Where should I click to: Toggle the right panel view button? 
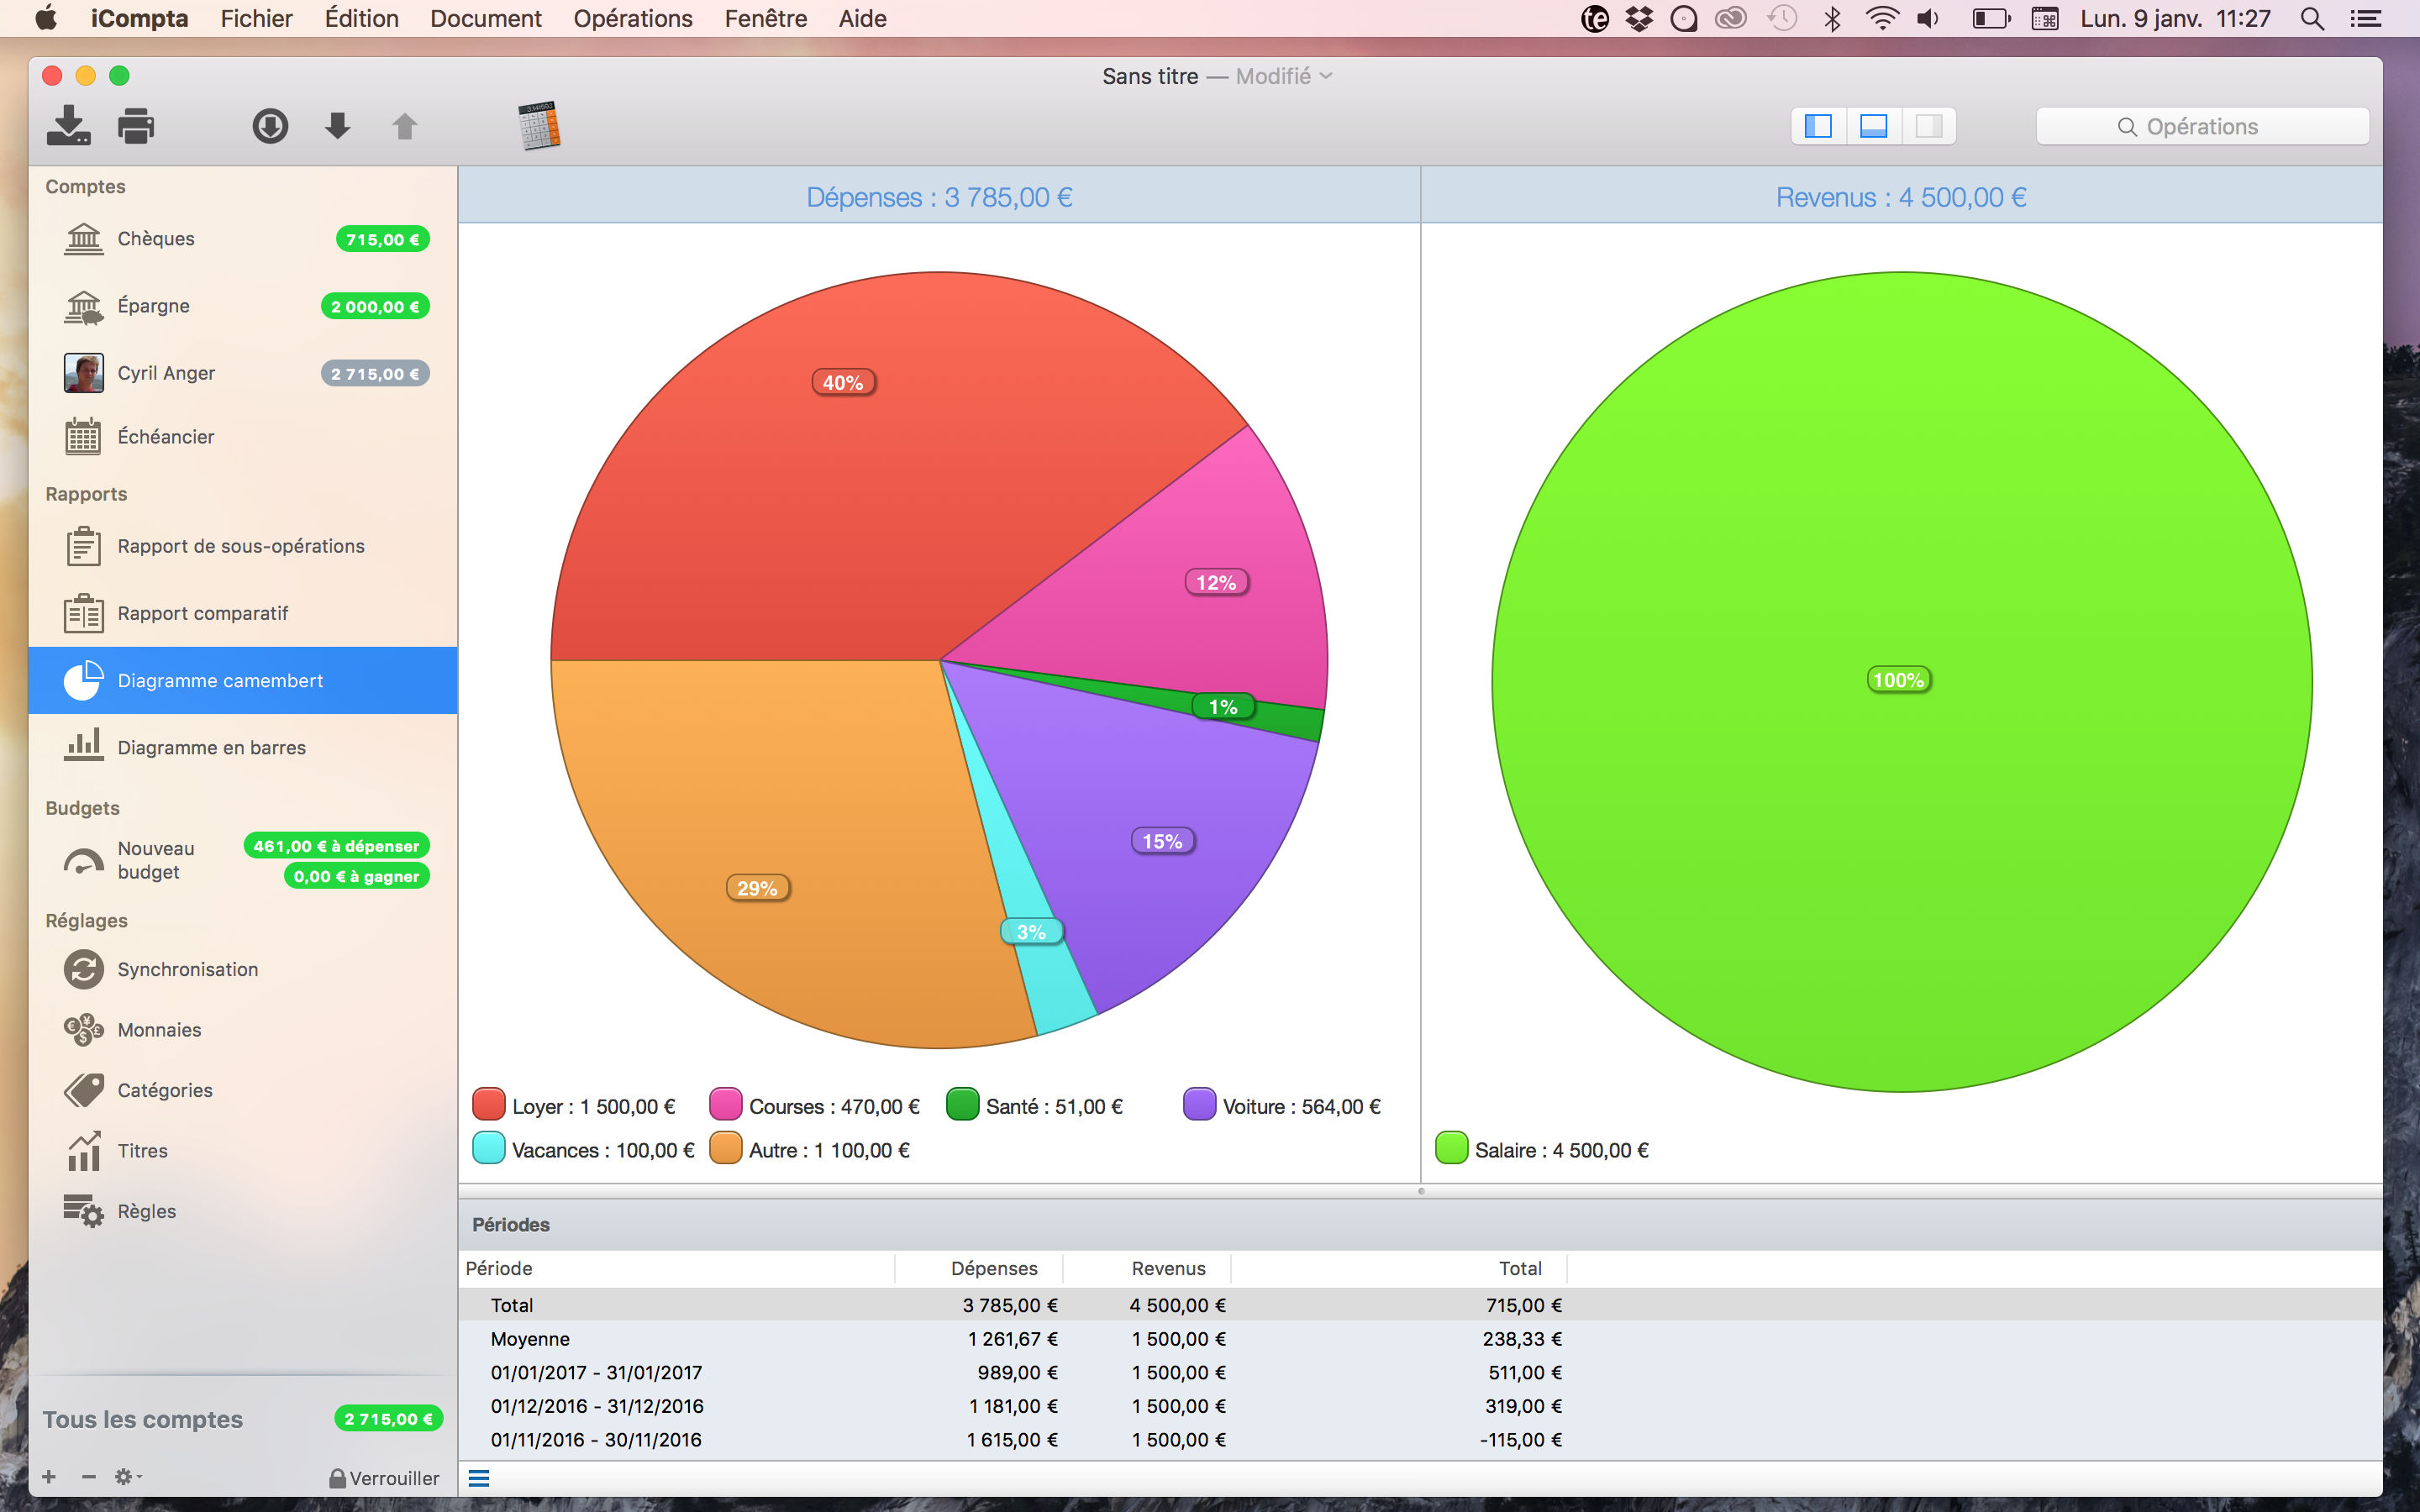coord(1928,126)
